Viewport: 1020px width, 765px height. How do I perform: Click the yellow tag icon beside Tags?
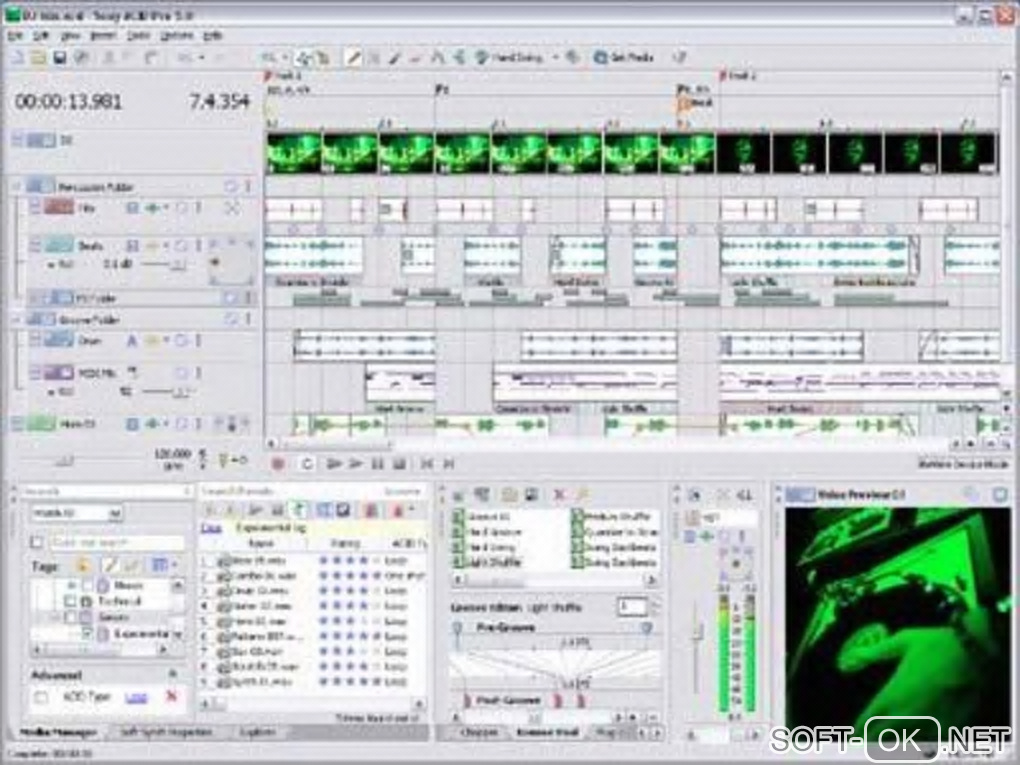click(x=83, y=566)
